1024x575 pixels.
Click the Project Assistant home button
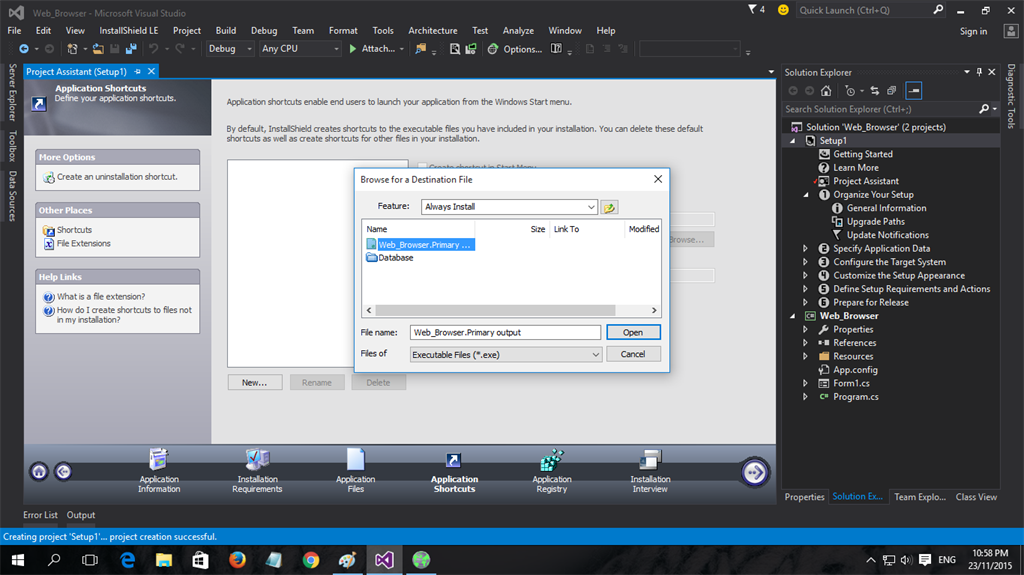[x=39, y=471]
